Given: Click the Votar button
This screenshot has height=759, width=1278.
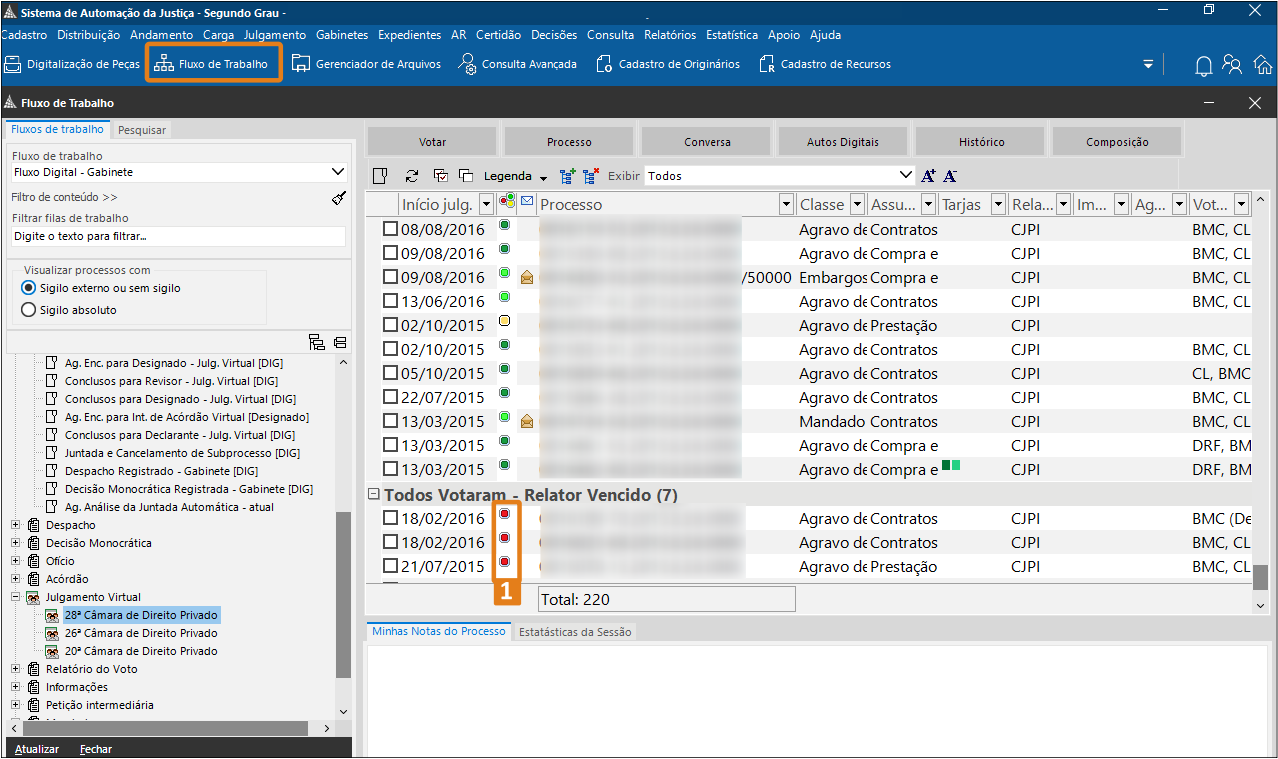Looking at the screenshot, I should click(432, 142).
